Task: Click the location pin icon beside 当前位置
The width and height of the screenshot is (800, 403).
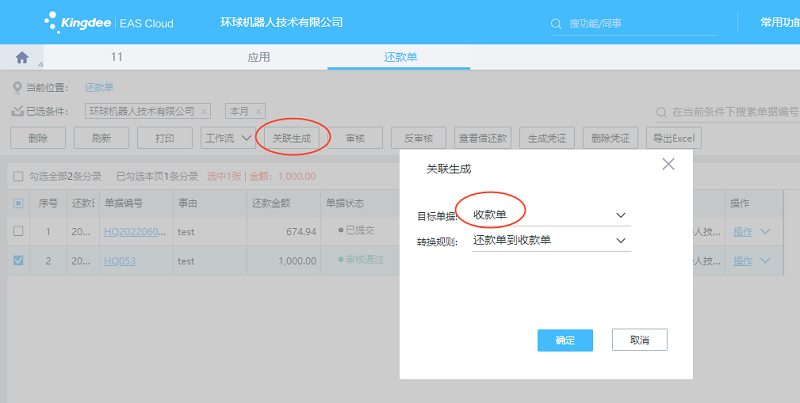Action: click(x=17, y=88)
